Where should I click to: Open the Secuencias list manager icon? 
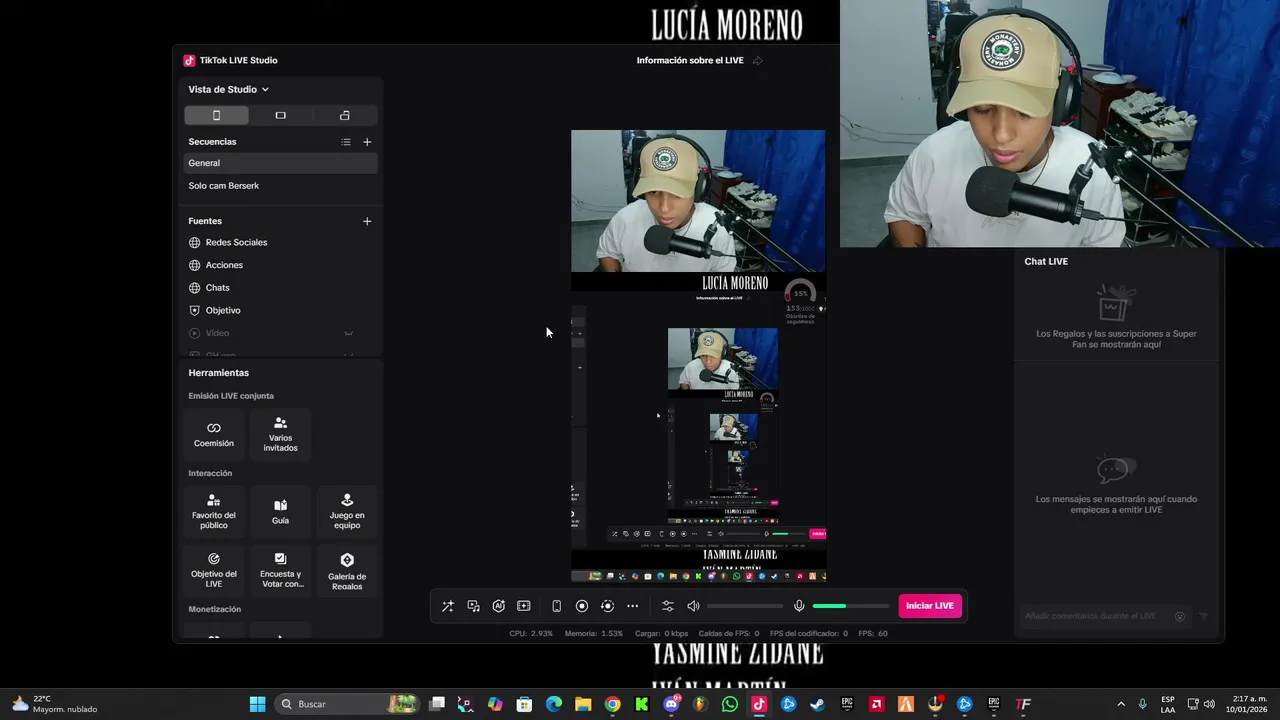[346, 142]
